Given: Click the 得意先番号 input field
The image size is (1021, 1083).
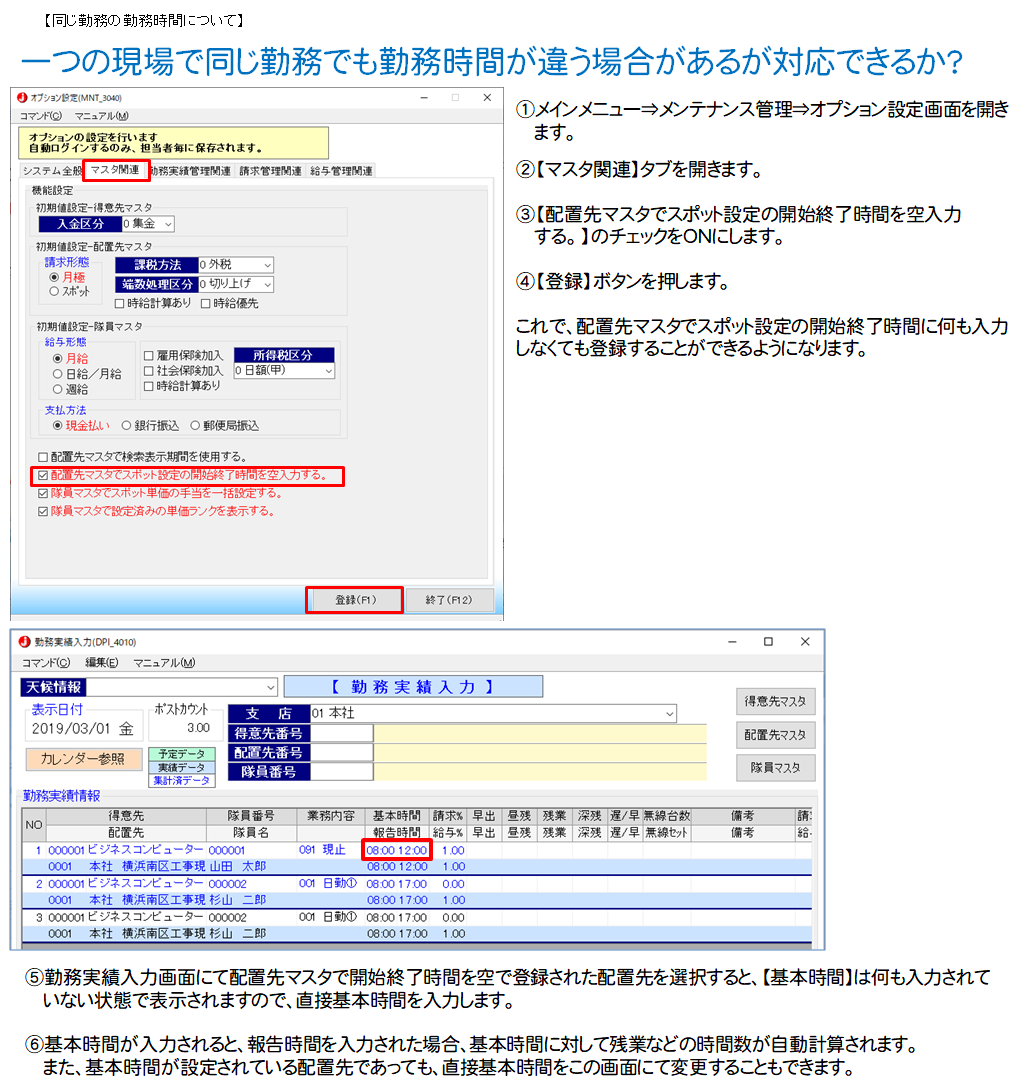Looking at the screenshot, I should click(x=341, y=734).
